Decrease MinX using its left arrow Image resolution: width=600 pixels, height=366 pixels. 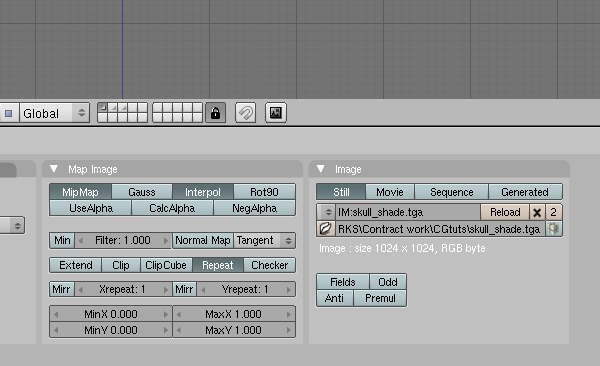56,315
